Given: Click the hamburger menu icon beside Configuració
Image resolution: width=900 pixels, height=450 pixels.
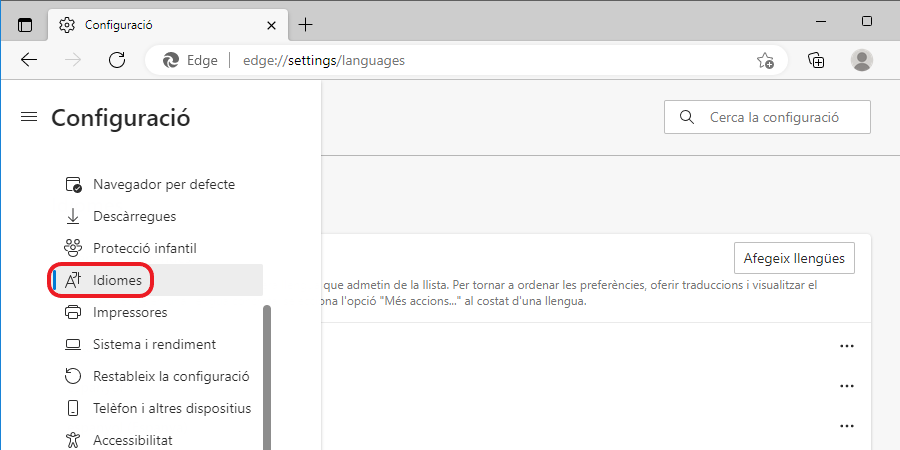Looking at the screenshot, I should [28, 118].
